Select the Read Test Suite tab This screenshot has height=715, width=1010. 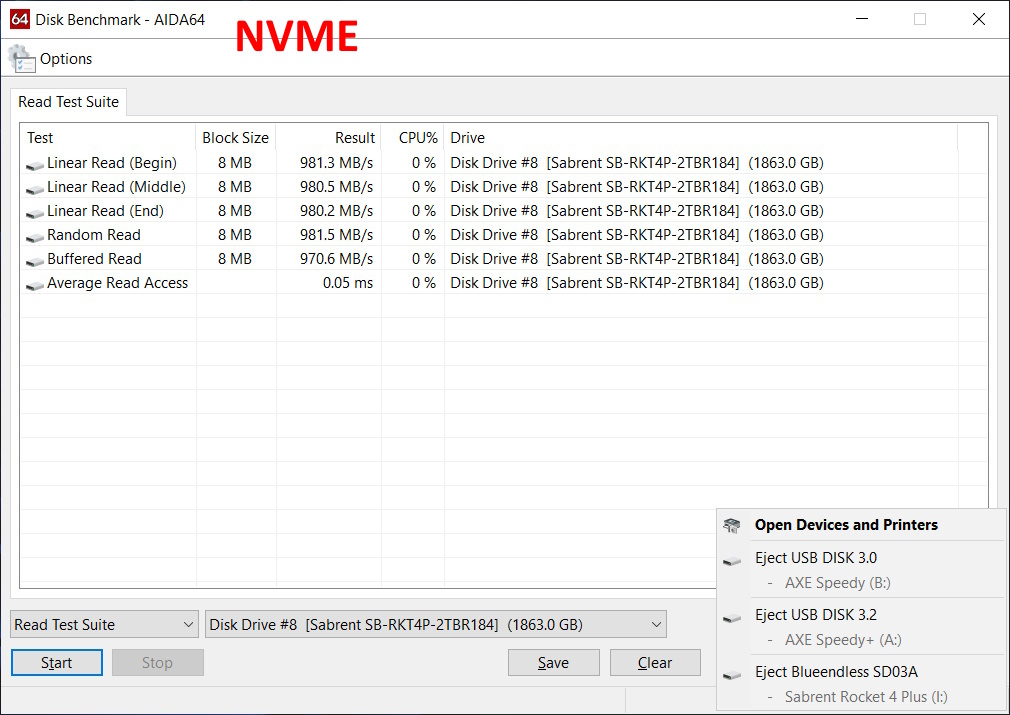pyautogui.click(x=68, y=102)
